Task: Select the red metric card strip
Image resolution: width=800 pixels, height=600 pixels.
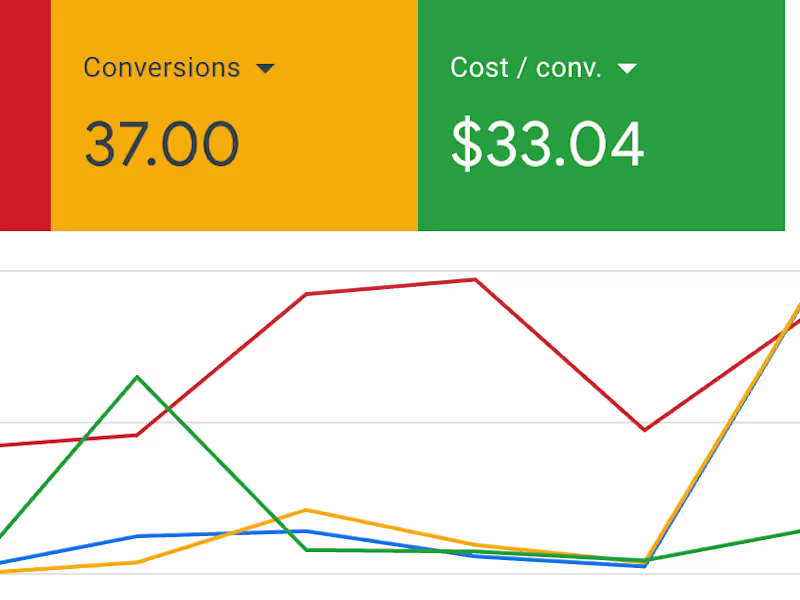Action: [25, 115]
